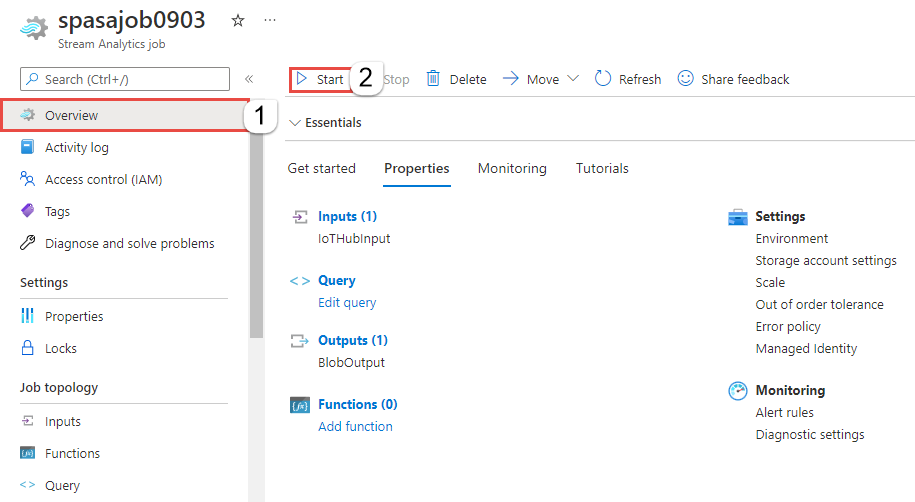The width and height of the screenshot is (915, 502).
Task: Click the Functions icon in sidebar
Action: (27, 453)
